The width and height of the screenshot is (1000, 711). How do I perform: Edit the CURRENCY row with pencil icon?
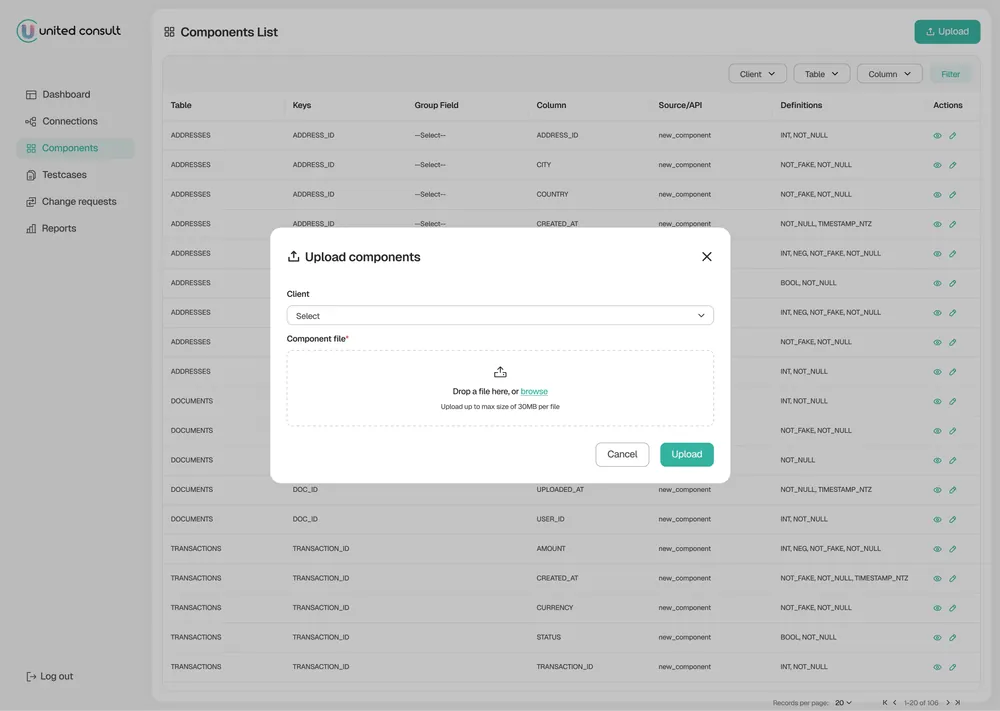tap(952, 608)
